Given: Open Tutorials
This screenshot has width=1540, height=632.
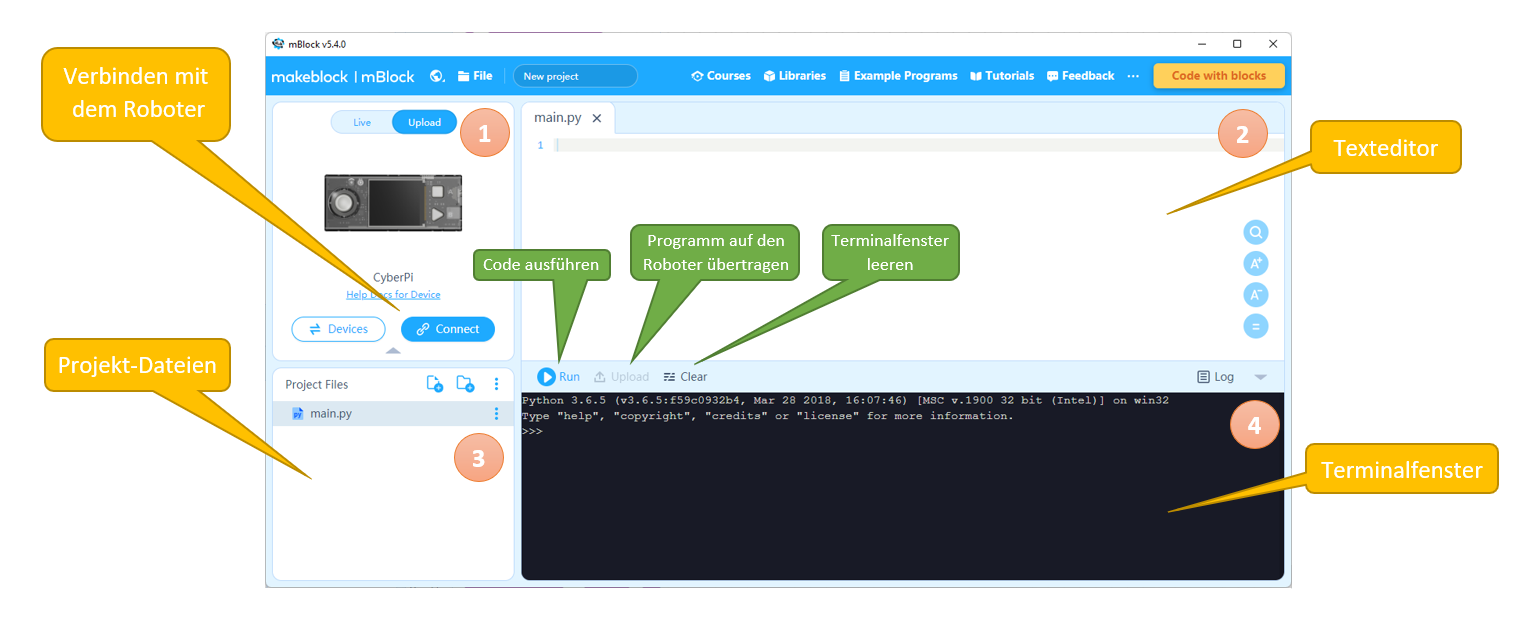Looking at the screenshot, I should pos(1002,76).
